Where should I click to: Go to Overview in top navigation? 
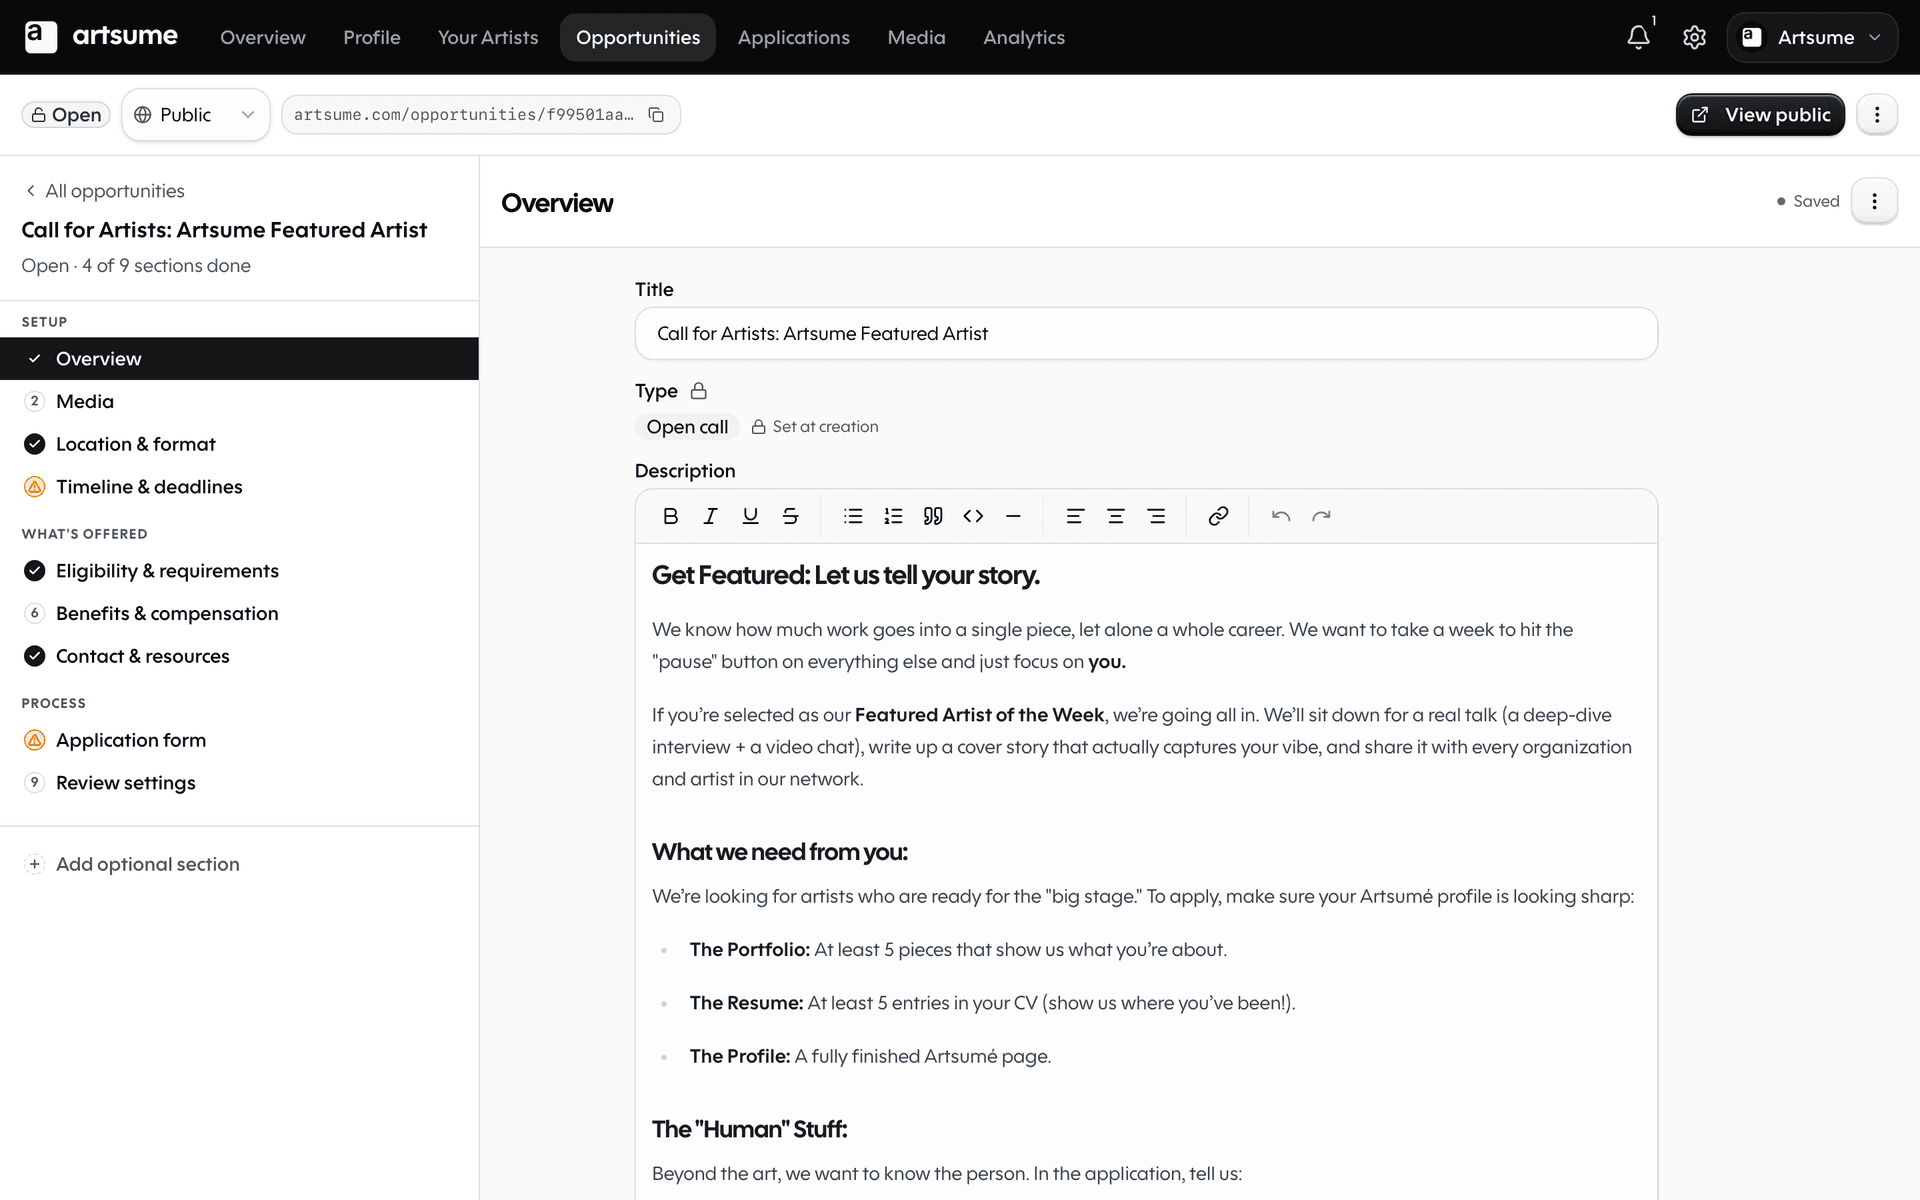click(263, 37)
